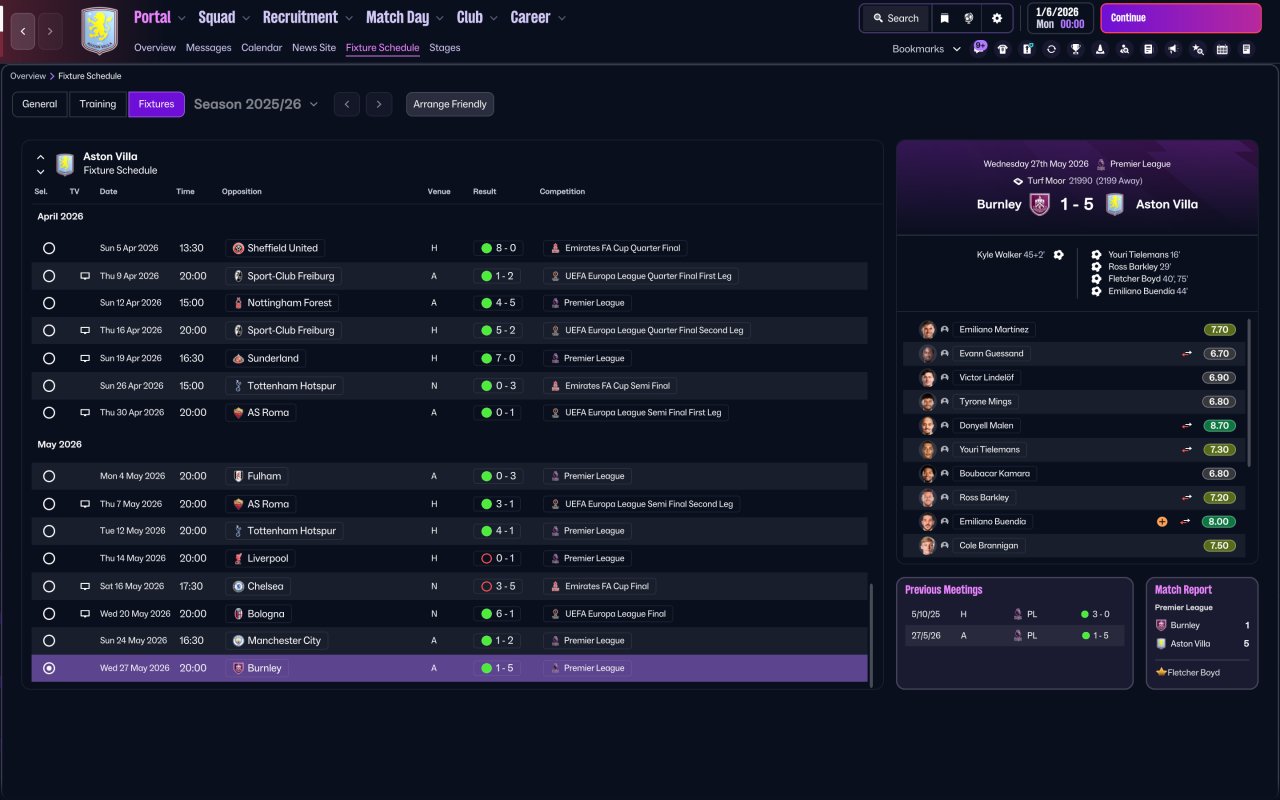
Task: Open the shirt squad shortcut icon
Action: click(1003, 49)
